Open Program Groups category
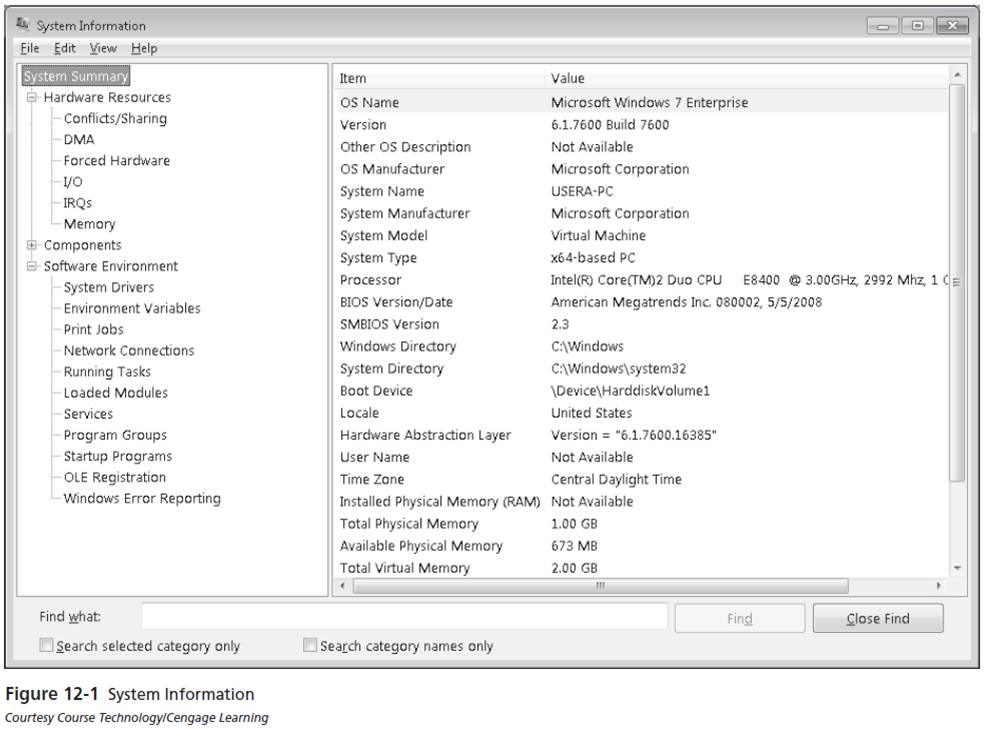984x729 pixels. 115,435
